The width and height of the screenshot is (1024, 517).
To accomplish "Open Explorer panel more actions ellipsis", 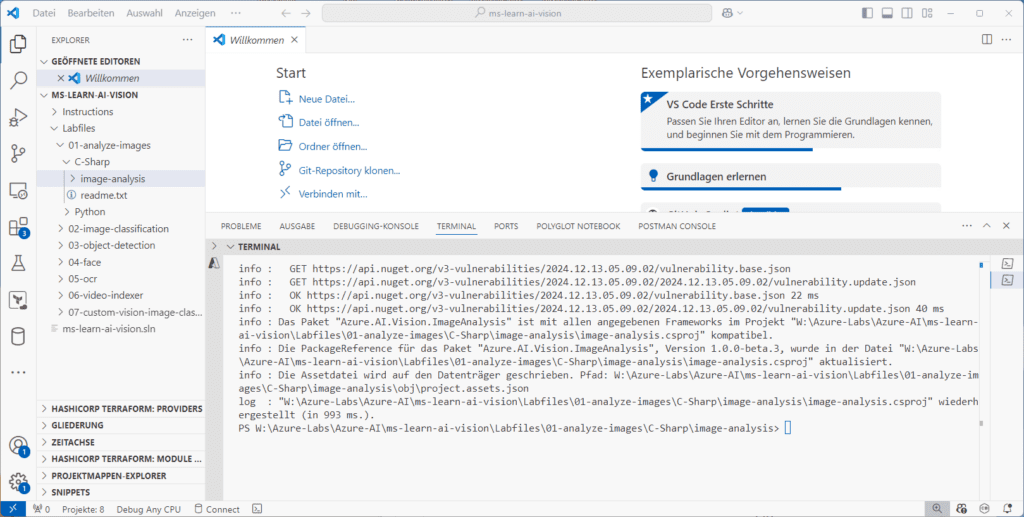I will 188,40.
